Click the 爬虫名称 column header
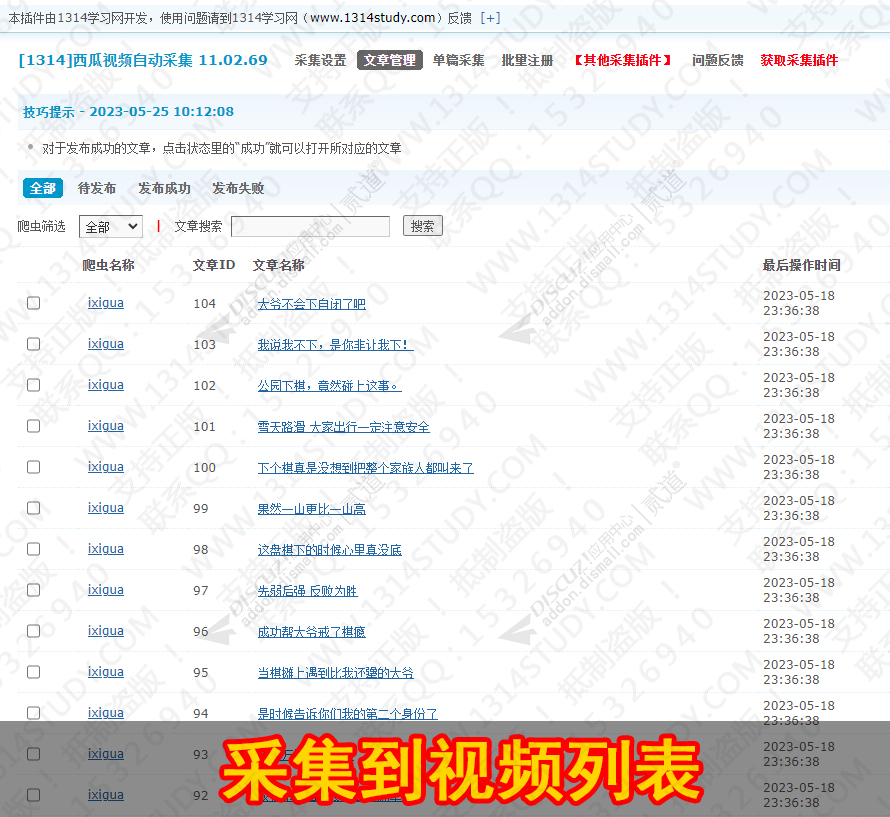Screen dimensions: 890x817 pyautogui.click(x=108, y=265)
